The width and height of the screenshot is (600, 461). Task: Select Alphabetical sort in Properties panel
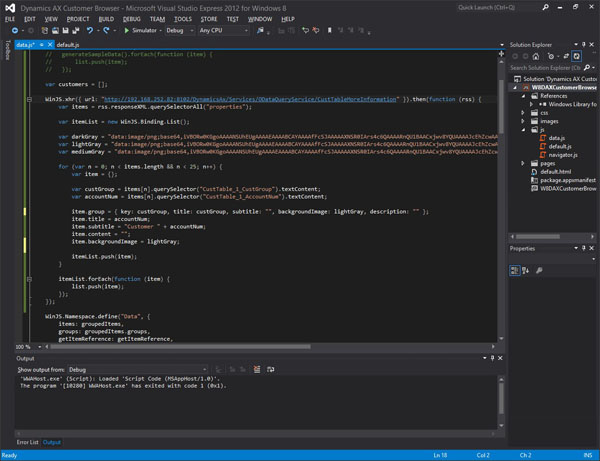pos(525,270)
